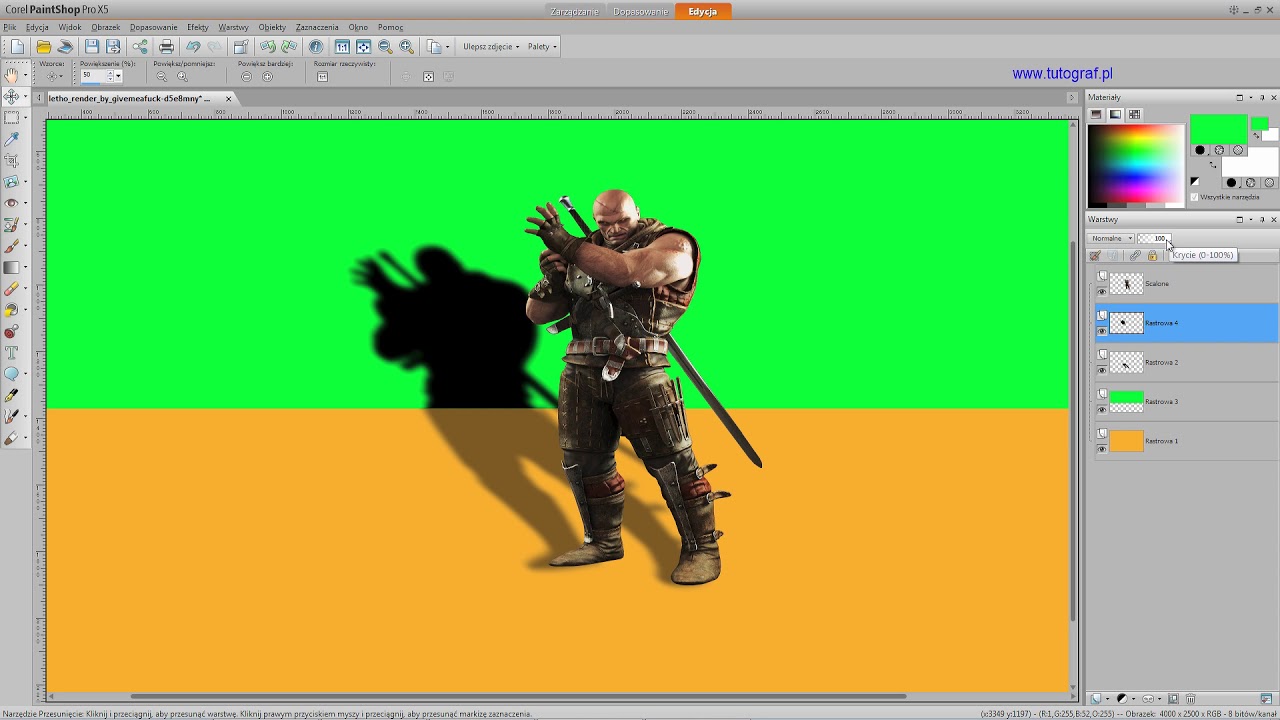Open the Wzorce presets dropdown
The width and height of the screenshot is (1280, 720).
tap(54, 76)
